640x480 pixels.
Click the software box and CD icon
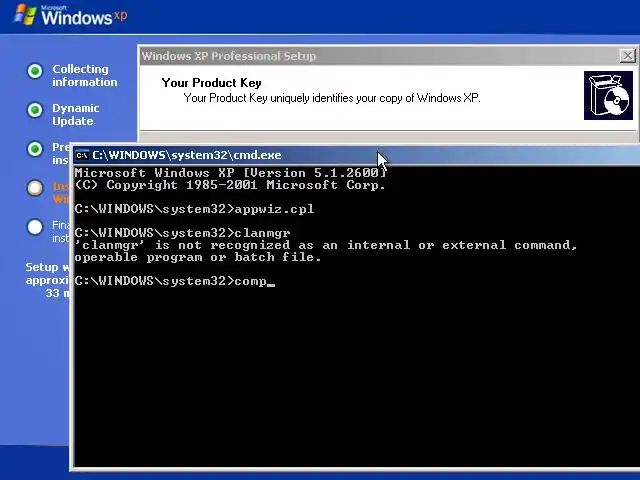click(608, 96)
